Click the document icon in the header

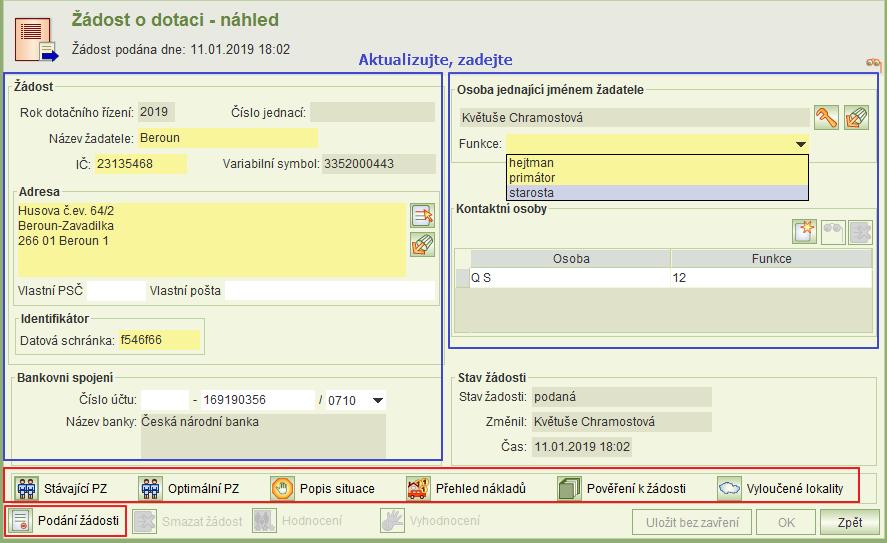[x=36, y=40]
